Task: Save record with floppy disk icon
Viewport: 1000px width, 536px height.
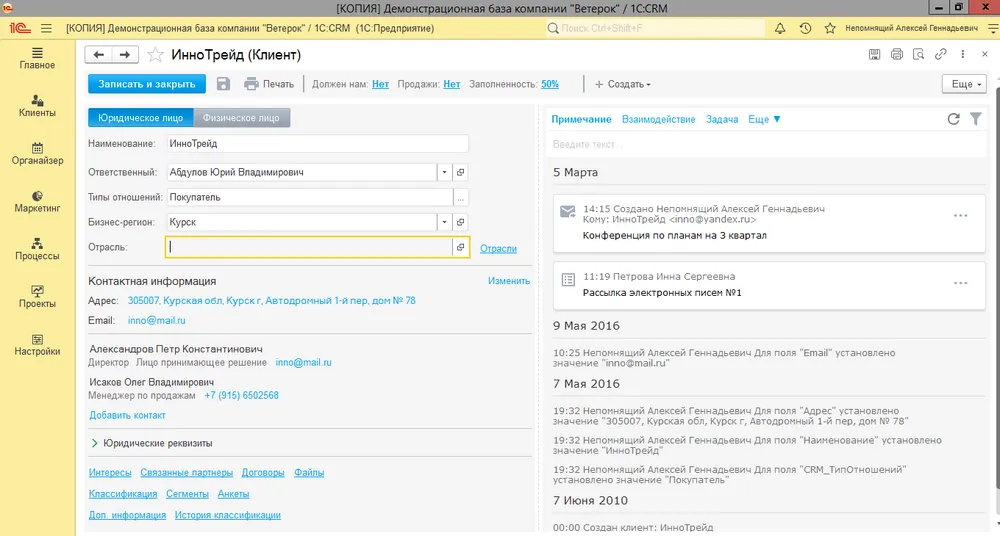Action: pos(223,84)
